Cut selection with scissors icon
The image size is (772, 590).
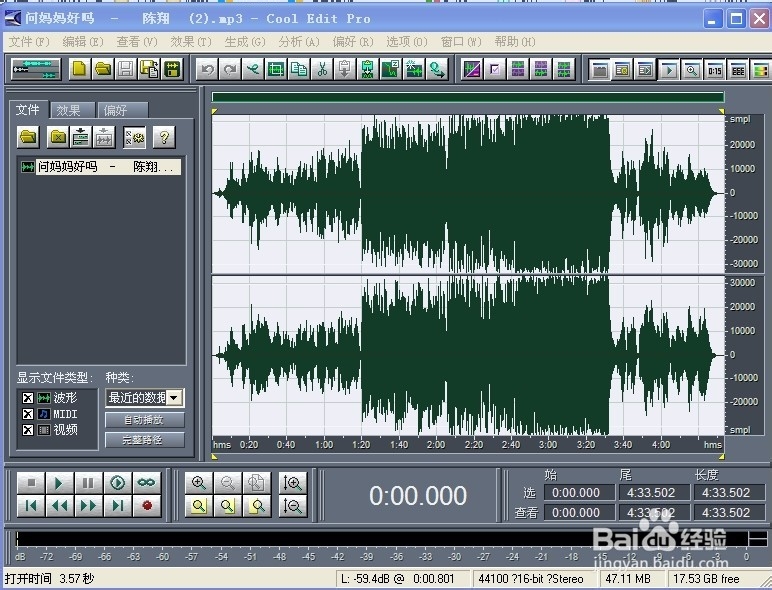[x=322, y=69]
